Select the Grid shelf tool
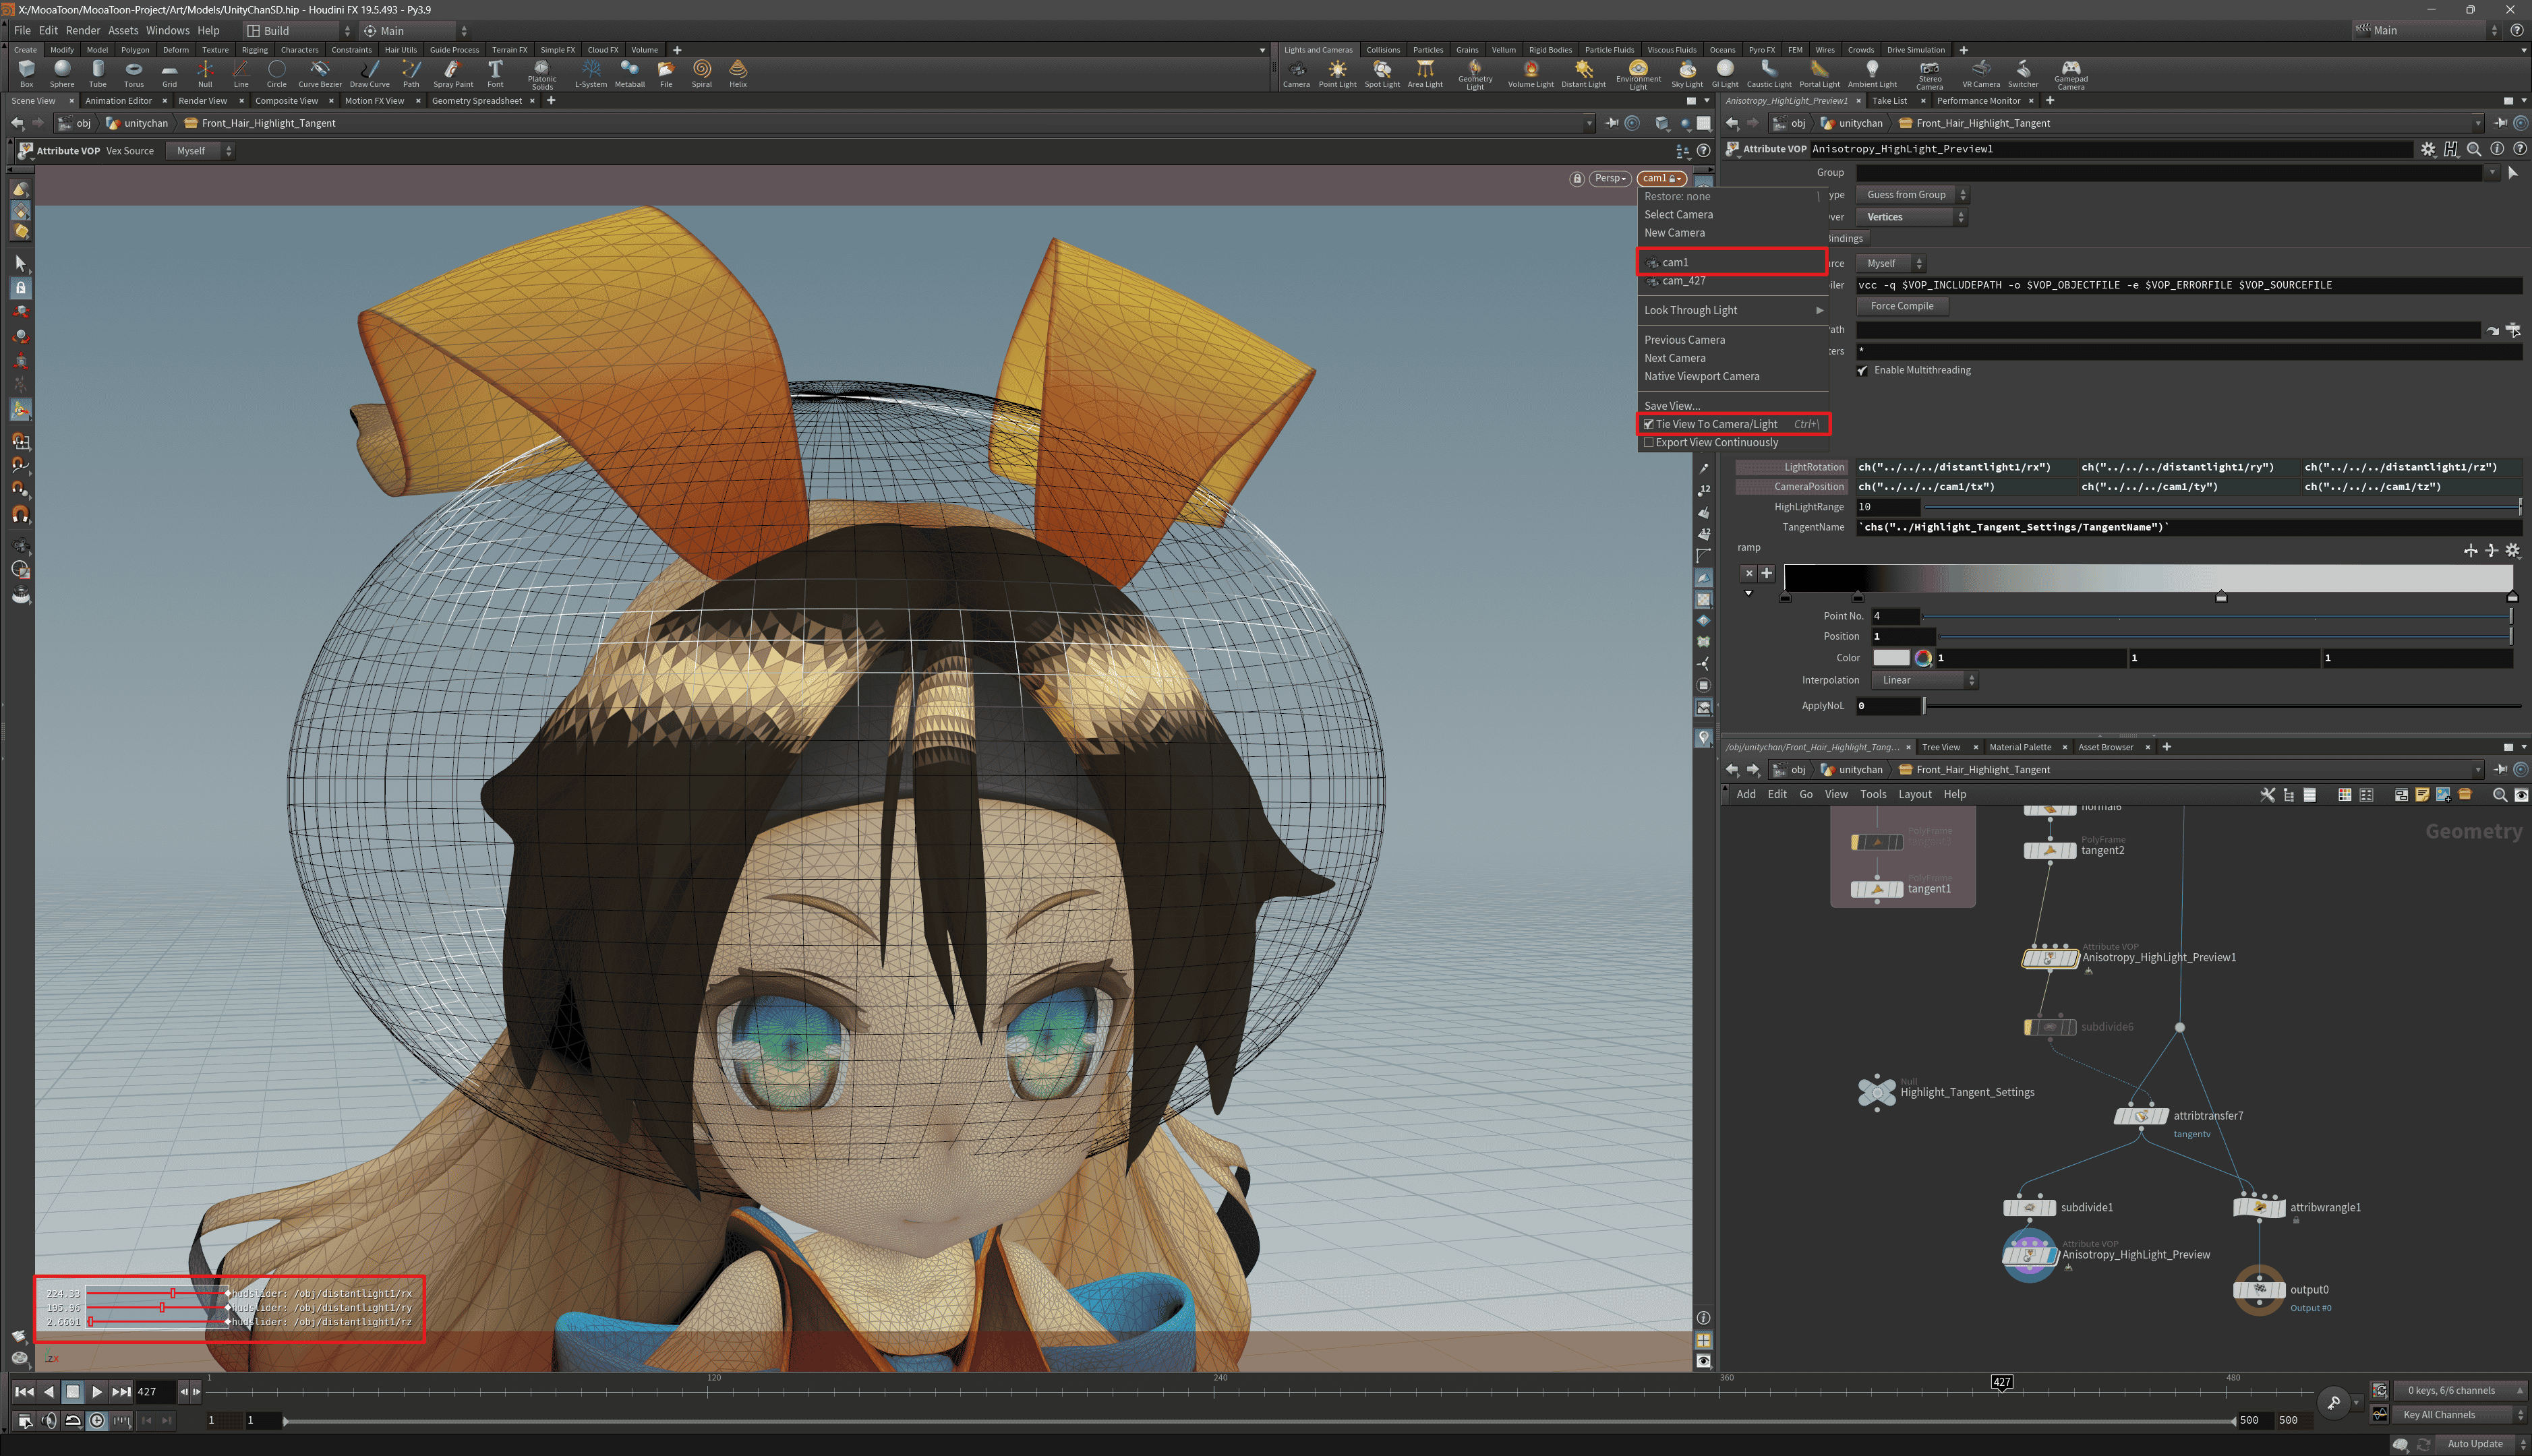Viewport: 2532px width, 1456px height. point(169,73)
